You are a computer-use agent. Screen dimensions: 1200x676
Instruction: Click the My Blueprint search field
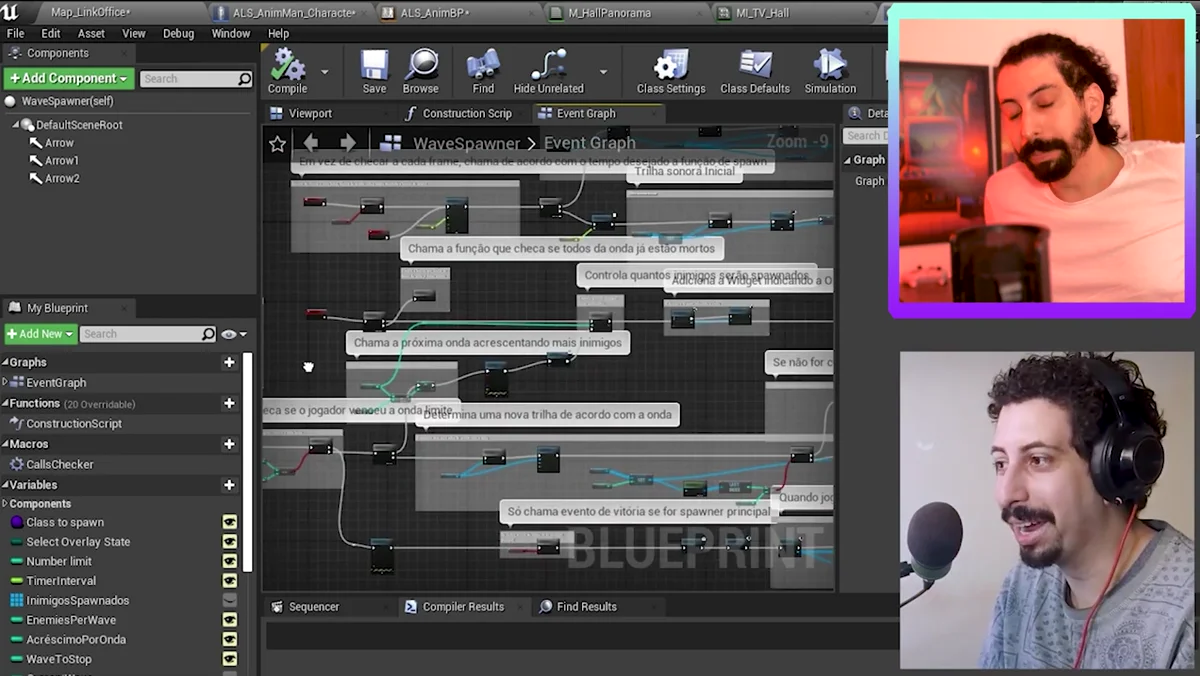pos(148,334)
